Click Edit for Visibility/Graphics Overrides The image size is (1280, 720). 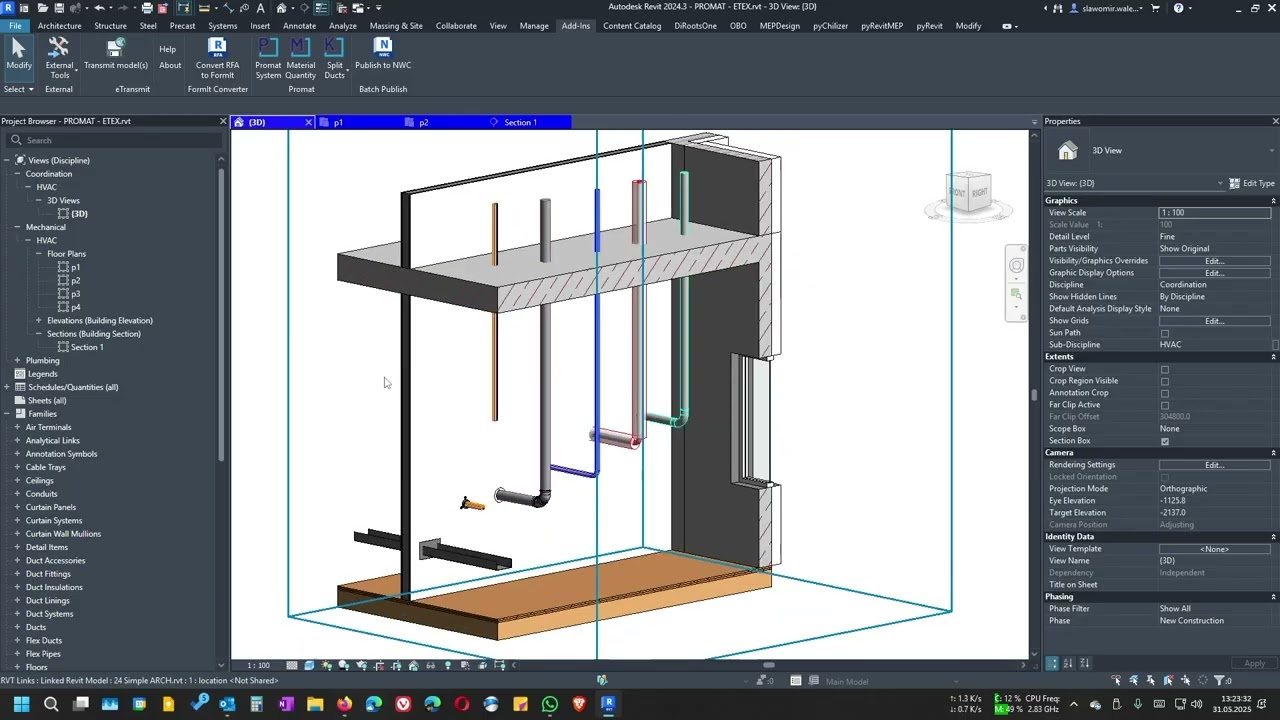1214,261
